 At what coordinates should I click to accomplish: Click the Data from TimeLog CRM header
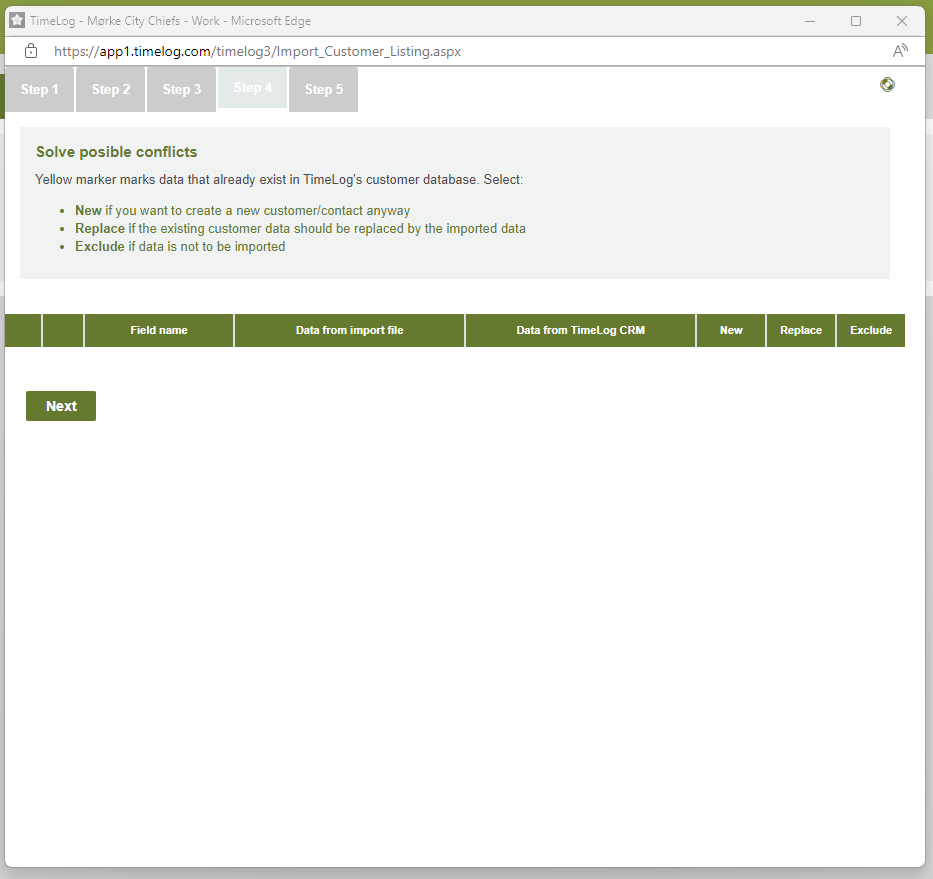580,331
